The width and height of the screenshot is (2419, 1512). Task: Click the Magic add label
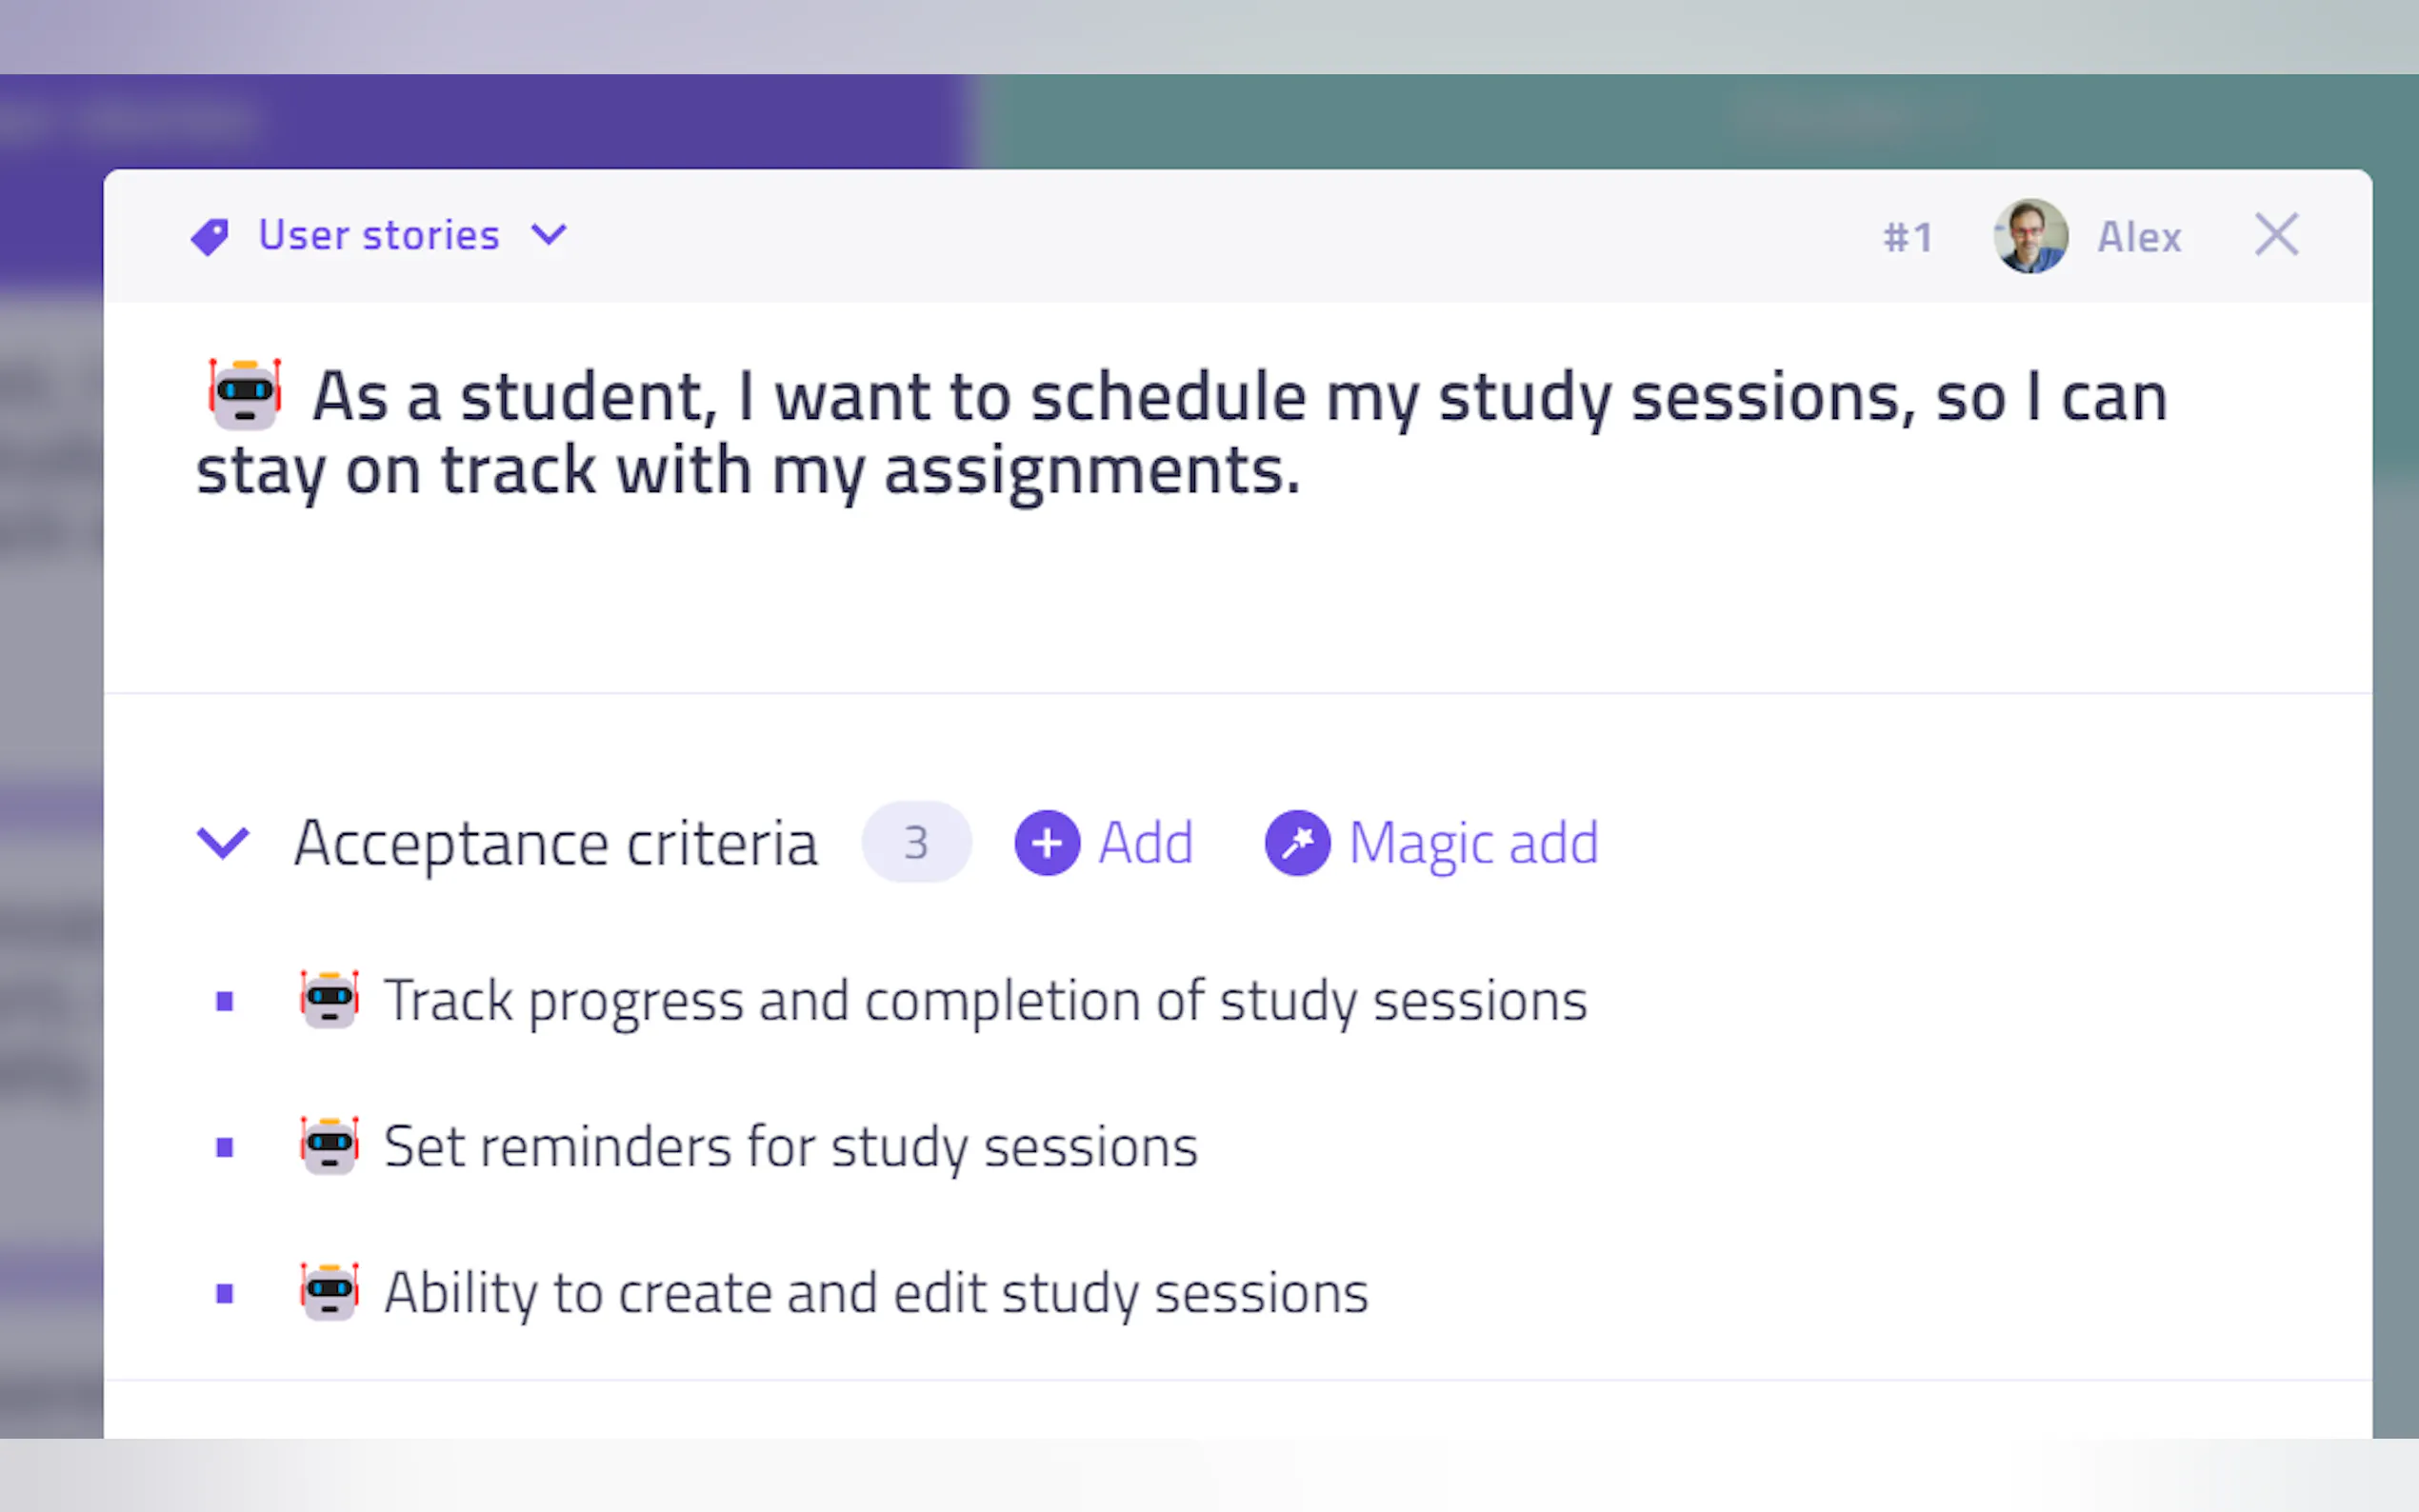click(1474, 843)
